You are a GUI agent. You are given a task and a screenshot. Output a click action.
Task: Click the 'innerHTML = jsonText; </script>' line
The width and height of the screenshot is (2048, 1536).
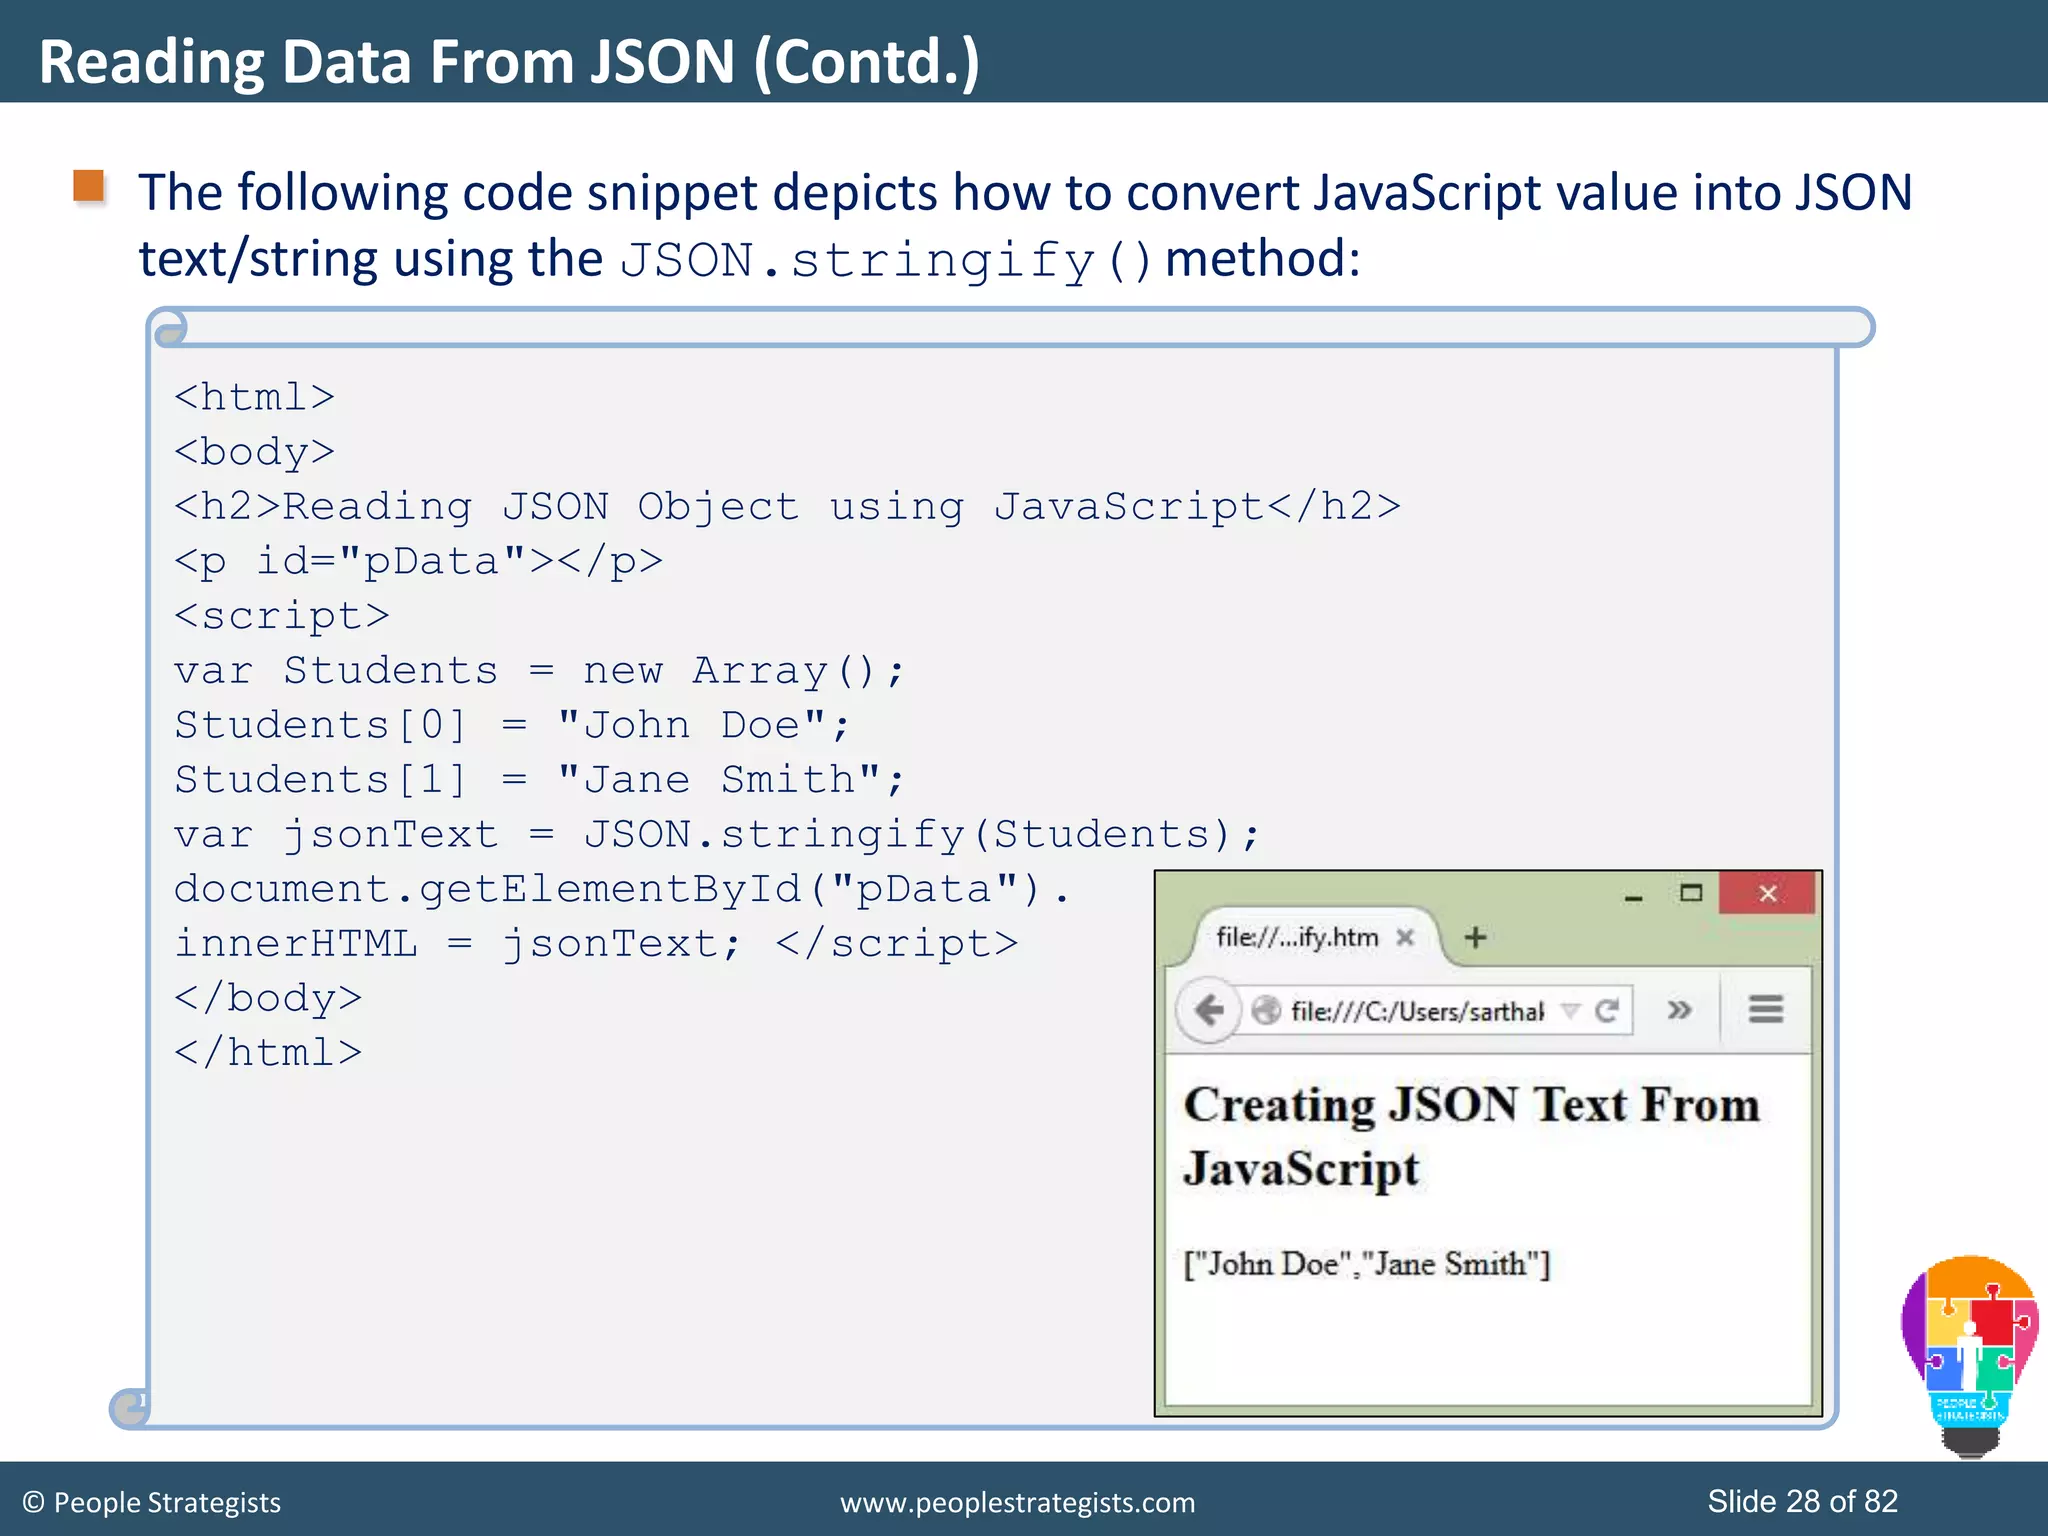(596, 944)
